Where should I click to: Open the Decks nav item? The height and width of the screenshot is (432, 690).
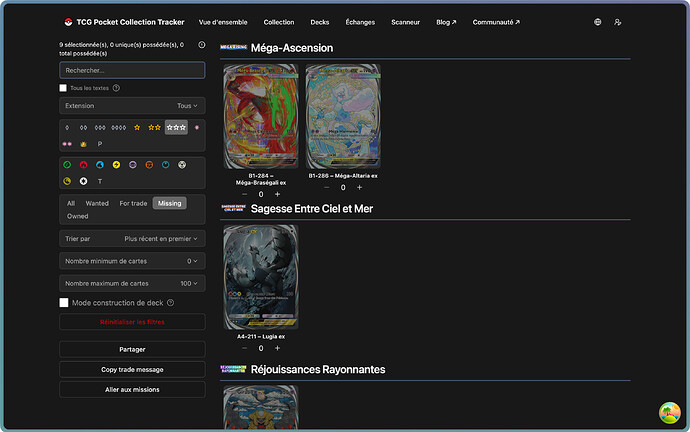320,22
